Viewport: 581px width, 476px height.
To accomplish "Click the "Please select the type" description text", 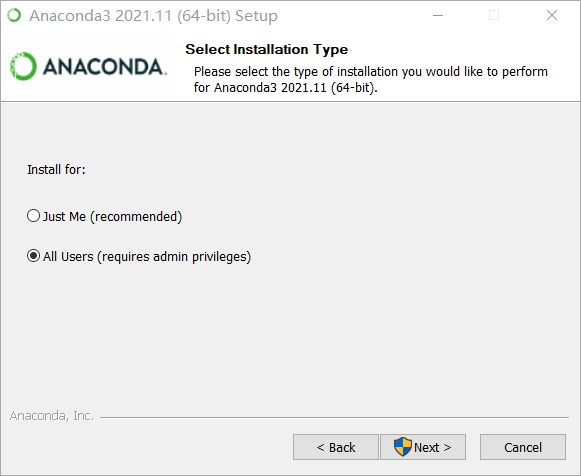I will click(371, 80).
